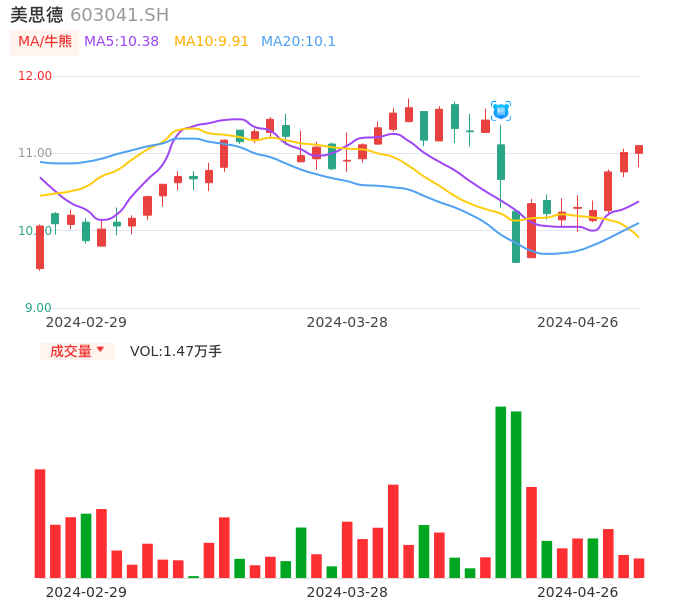Image resolution: width=686 pixels, height=606 pixels.
Task: Select the last candlestick on the right
Action: (x=639, y=150)
